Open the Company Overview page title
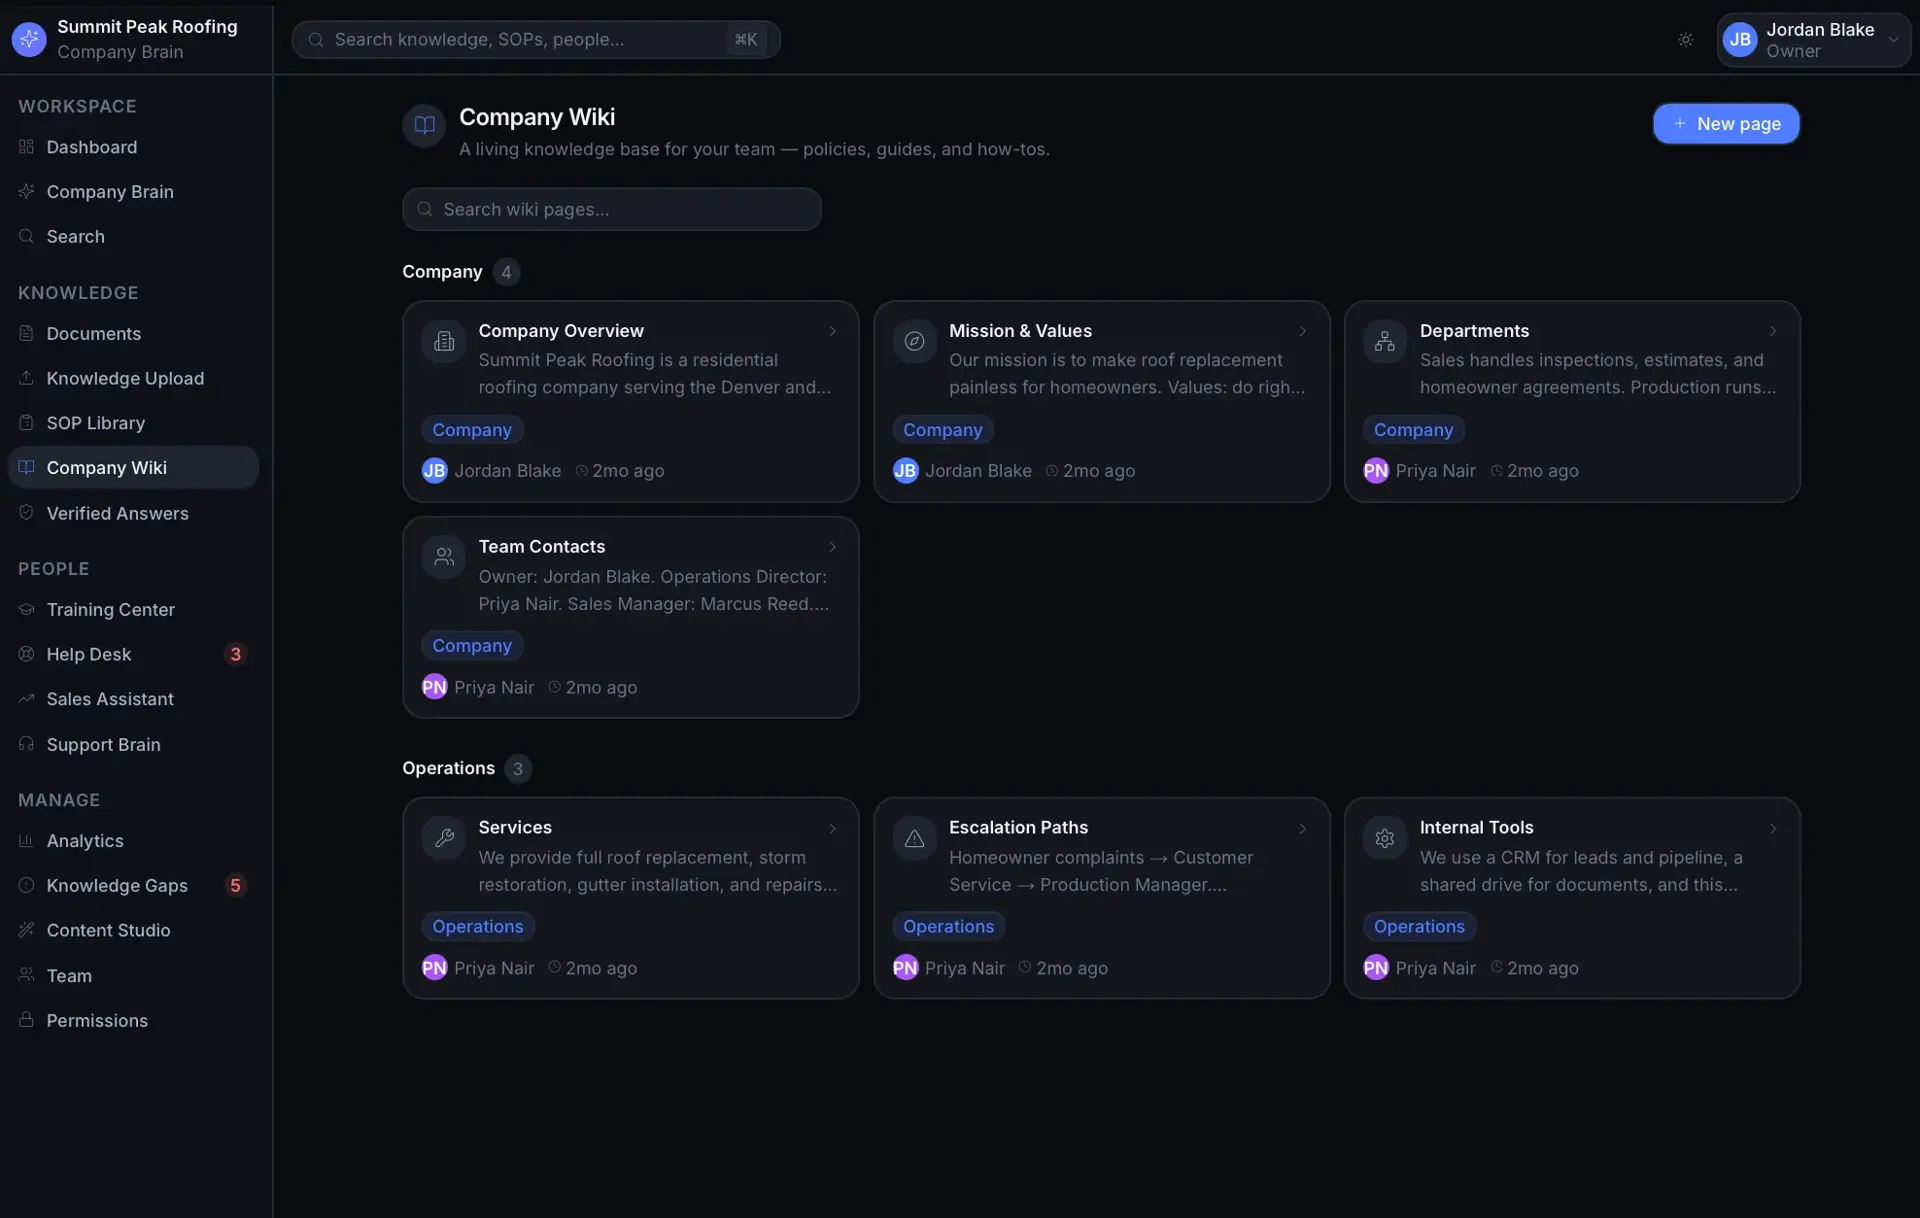1920x1218 pixels. pos(561,331)
